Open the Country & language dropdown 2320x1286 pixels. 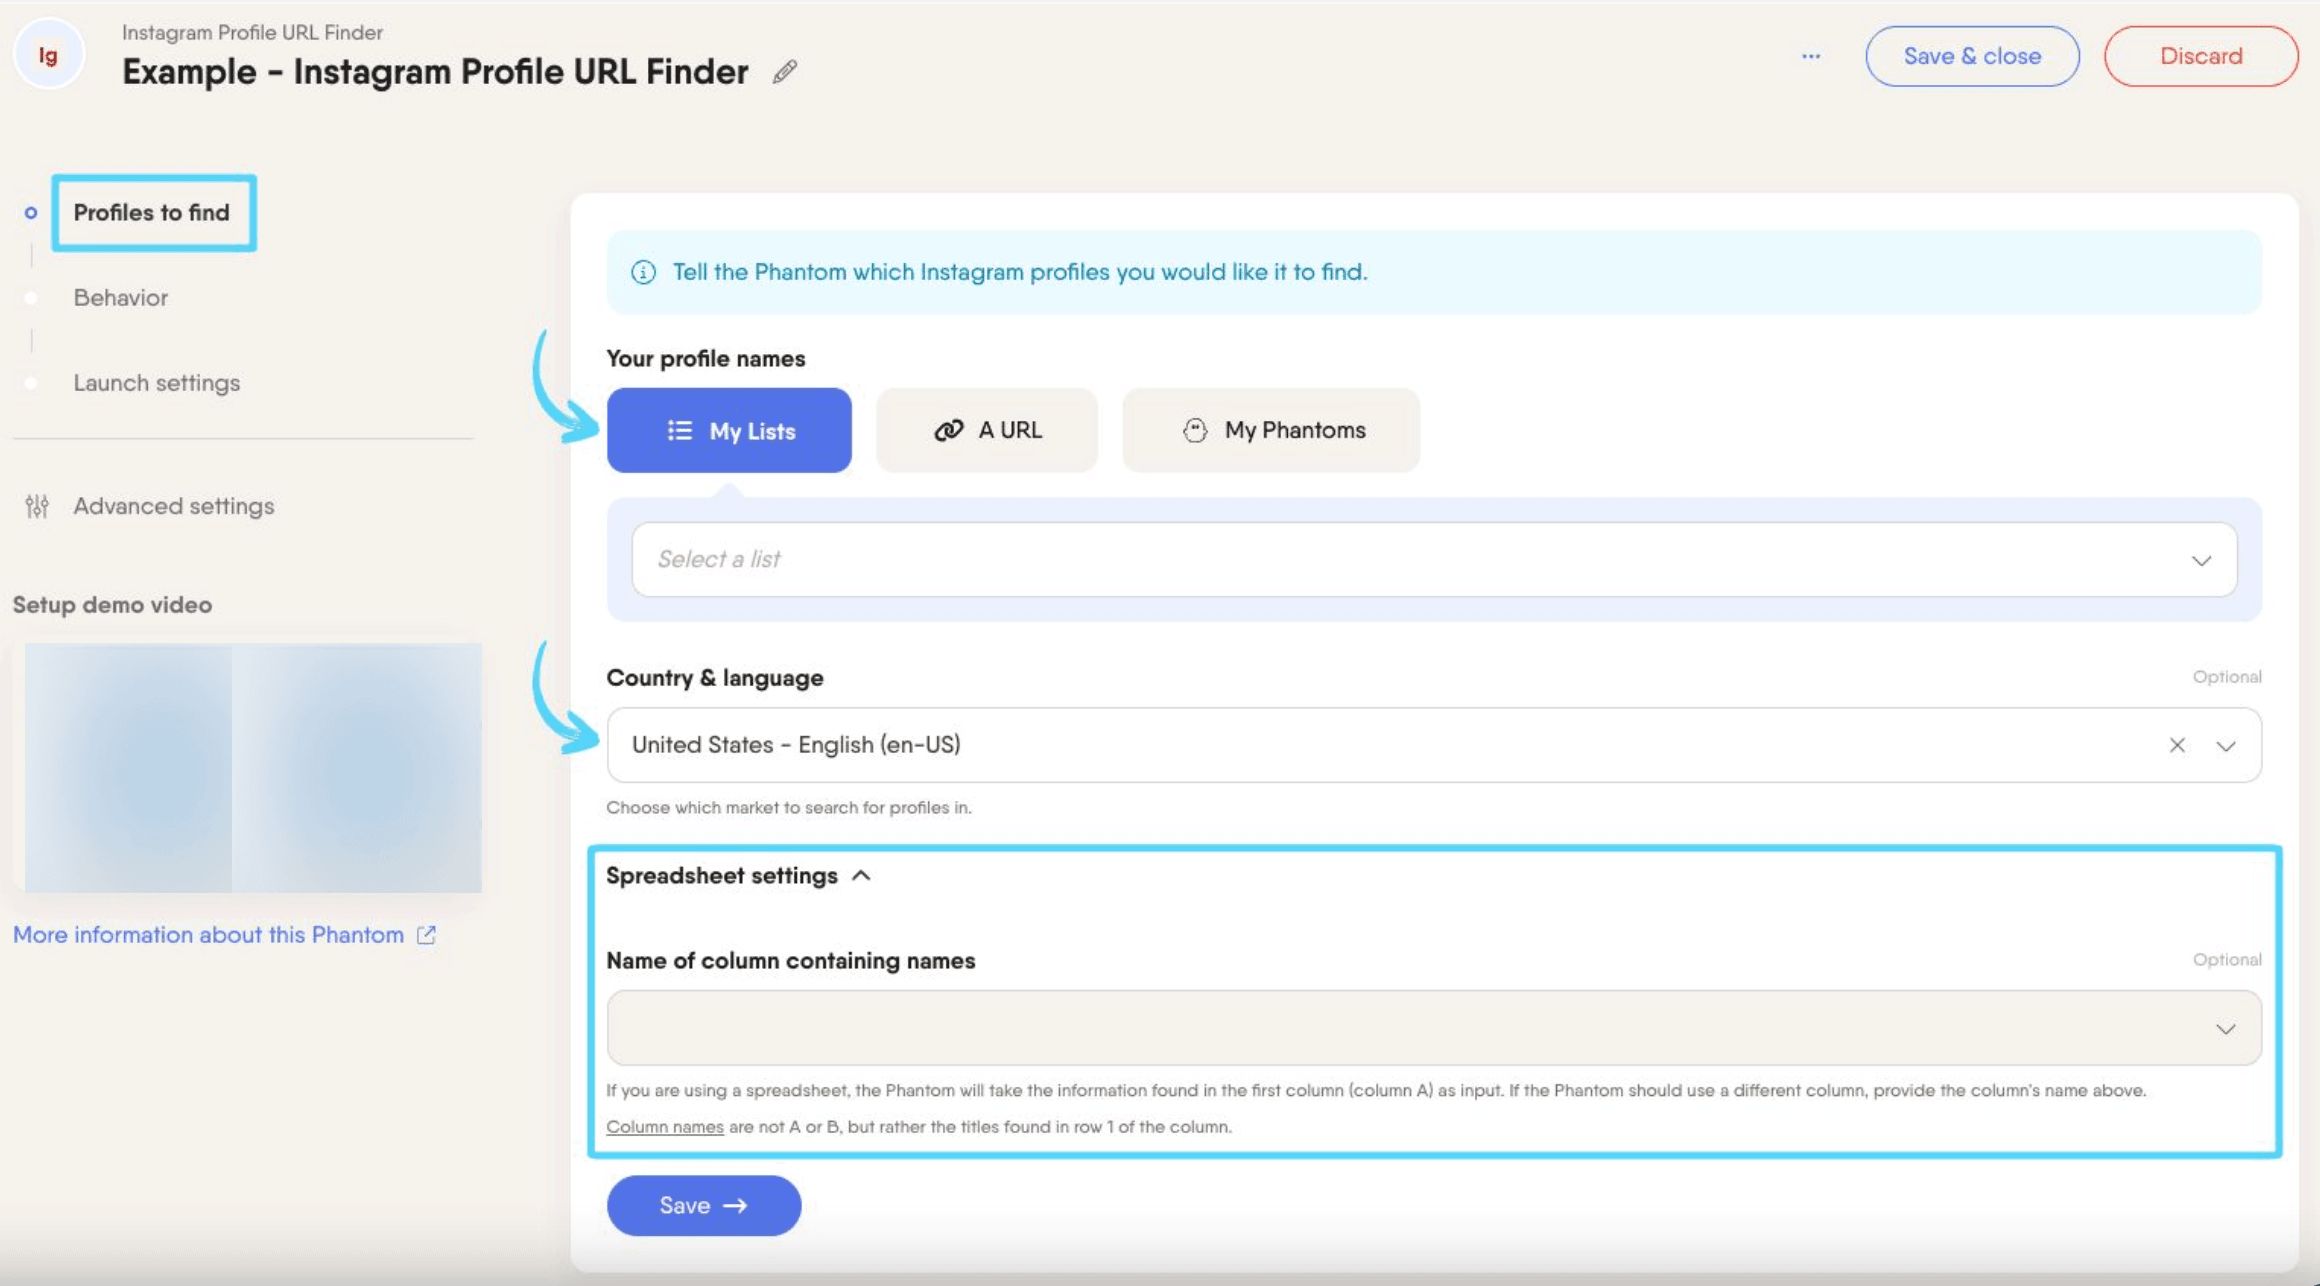pos(1434,745)
